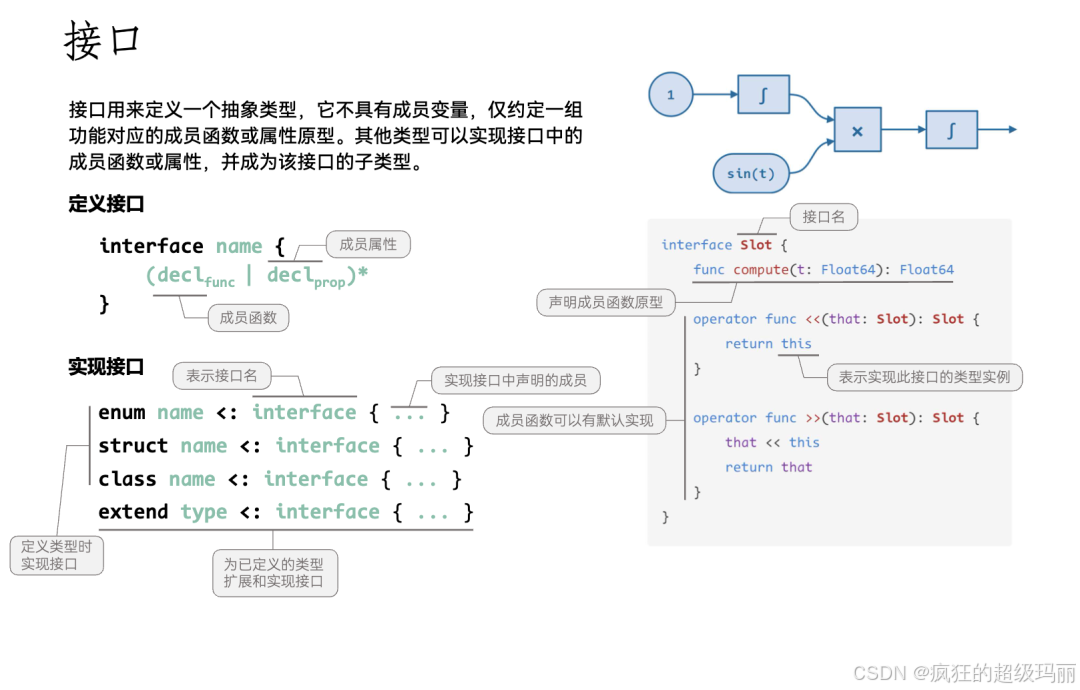Image resolution: width=1080 pixels, height=690 pixels.
Task: Click the code line 'interface Slot {'
Action: coord(724,244)
